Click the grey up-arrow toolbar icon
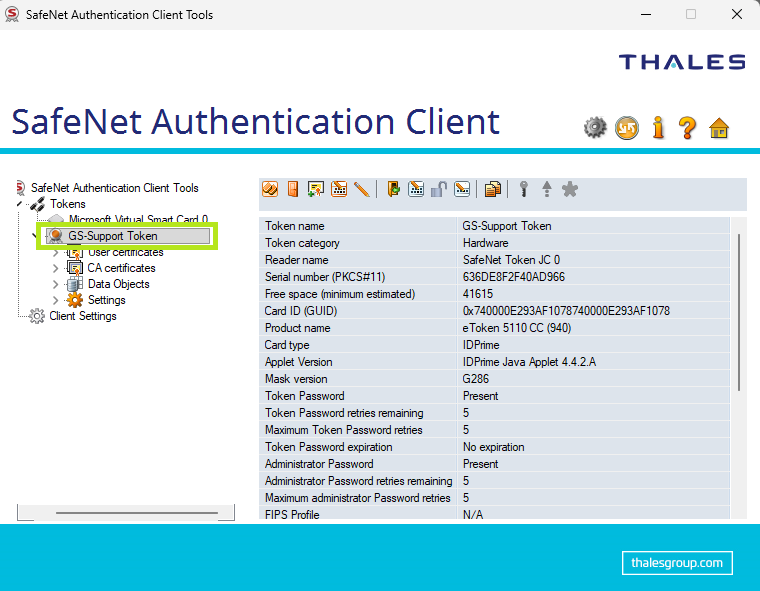 coord(547,189)
